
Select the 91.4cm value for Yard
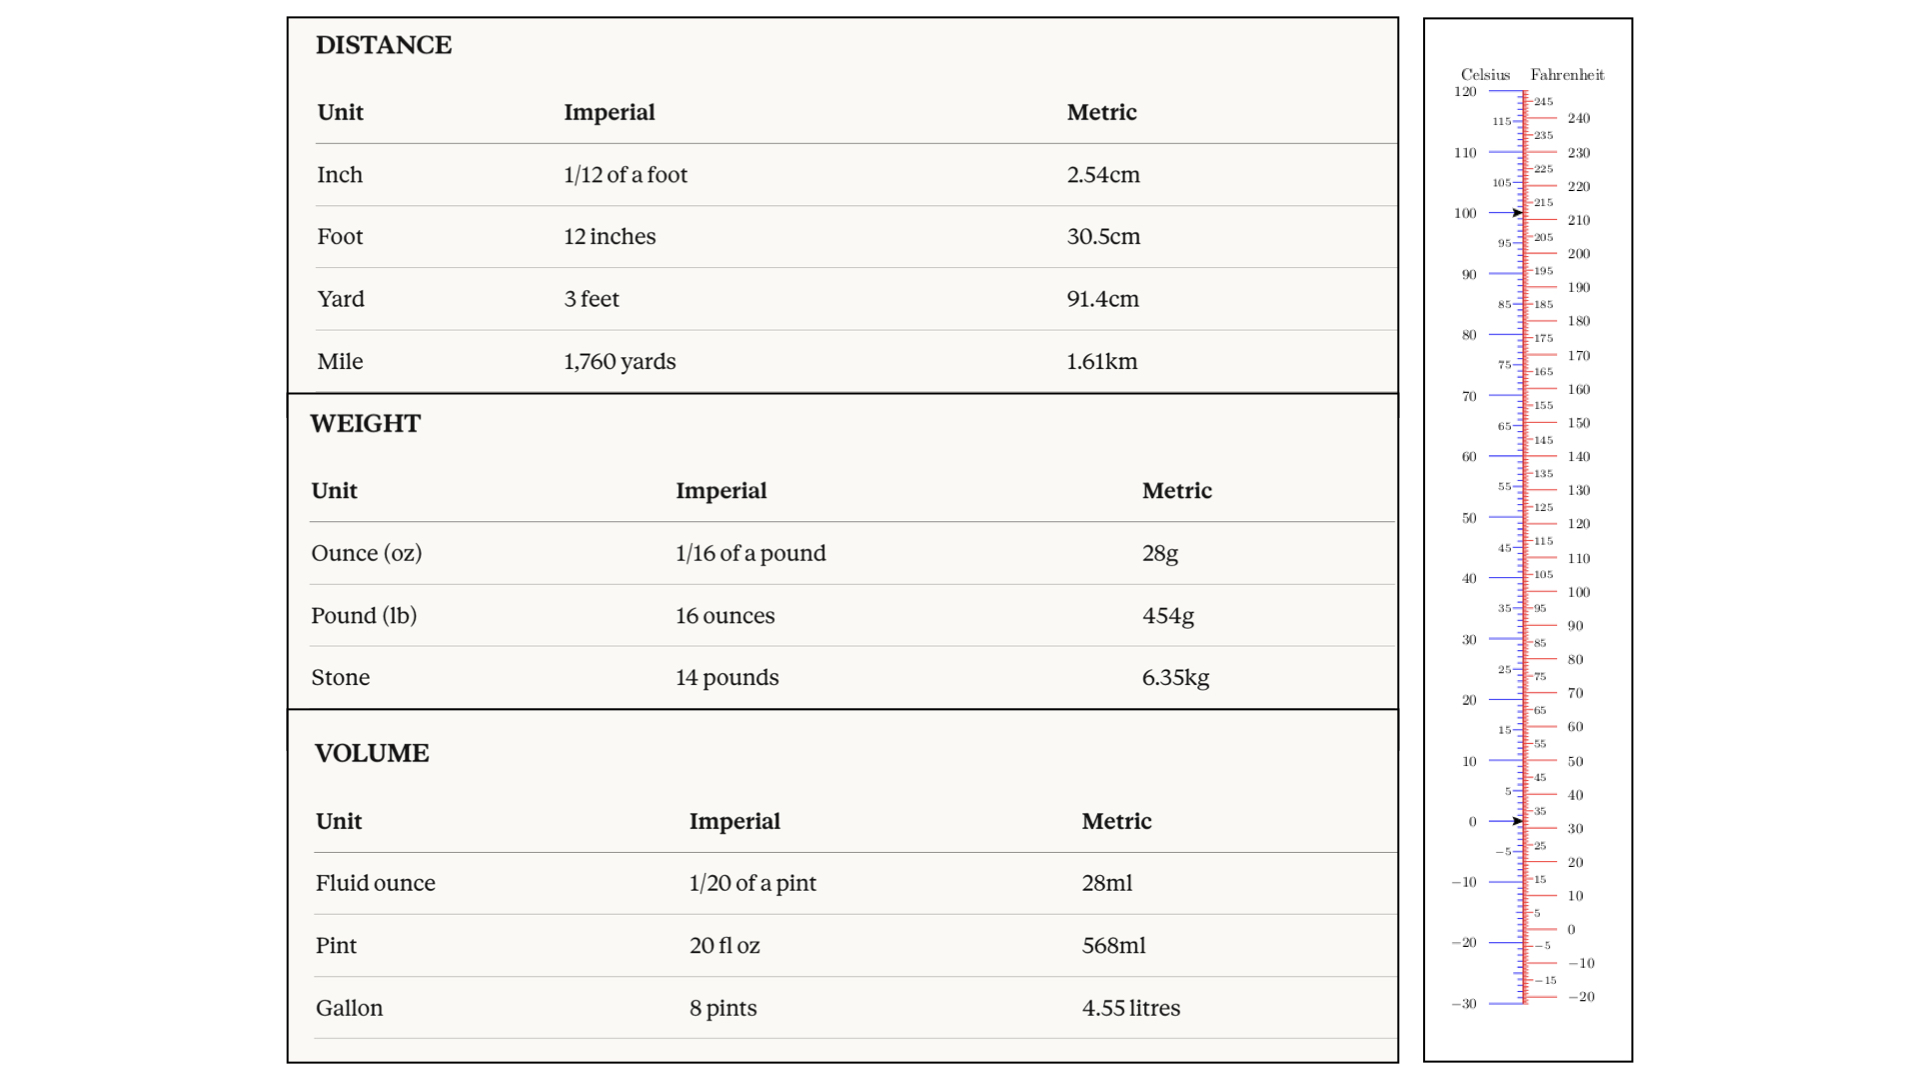coord(1103,299)
